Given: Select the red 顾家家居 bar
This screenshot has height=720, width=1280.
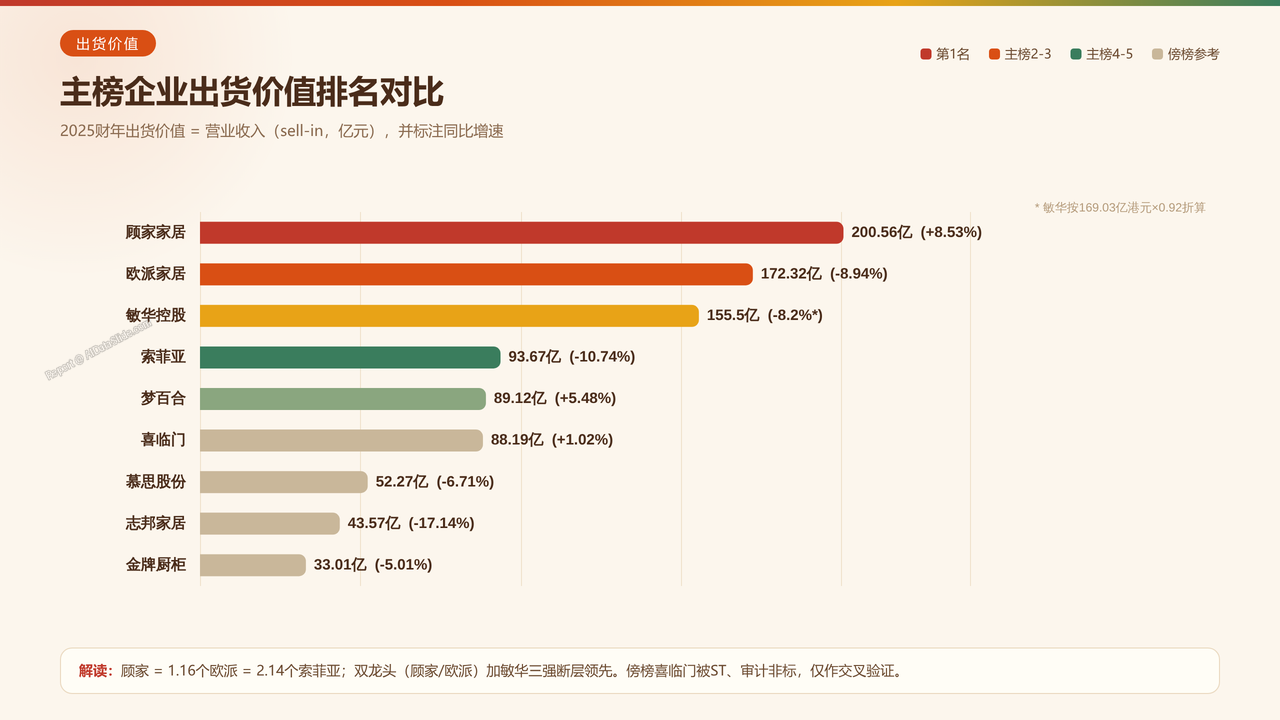Looking at the screenshot, I should click(522, 232).
